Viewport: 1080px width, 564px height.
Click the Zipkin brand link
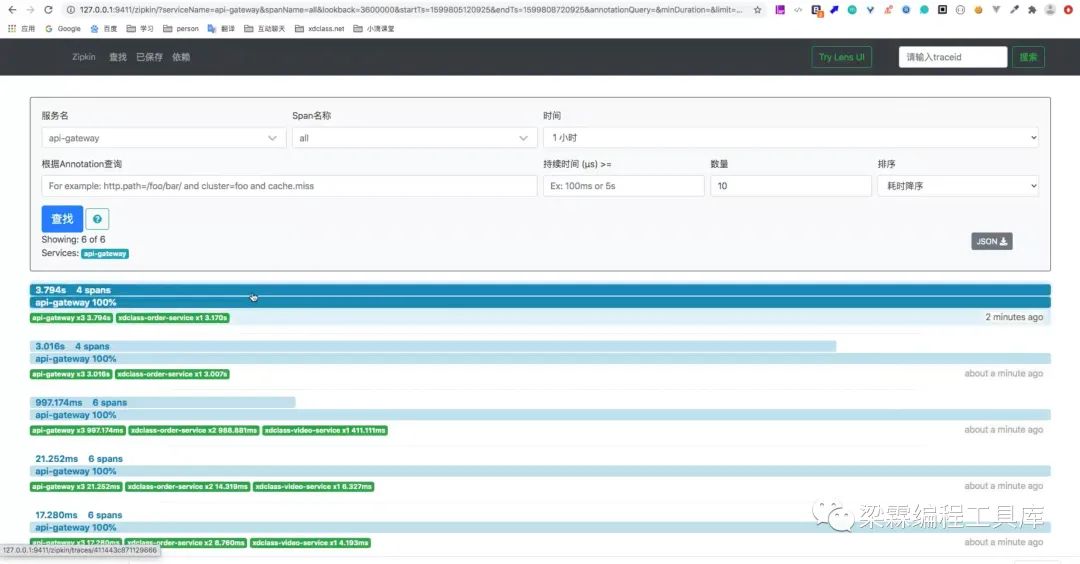click(83, 57)
